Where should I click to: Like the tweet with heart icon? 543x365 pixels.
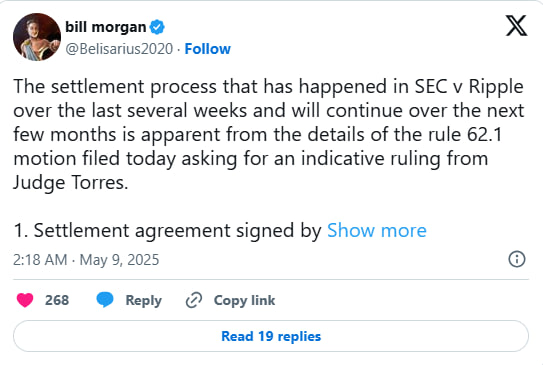pos(25,300)
